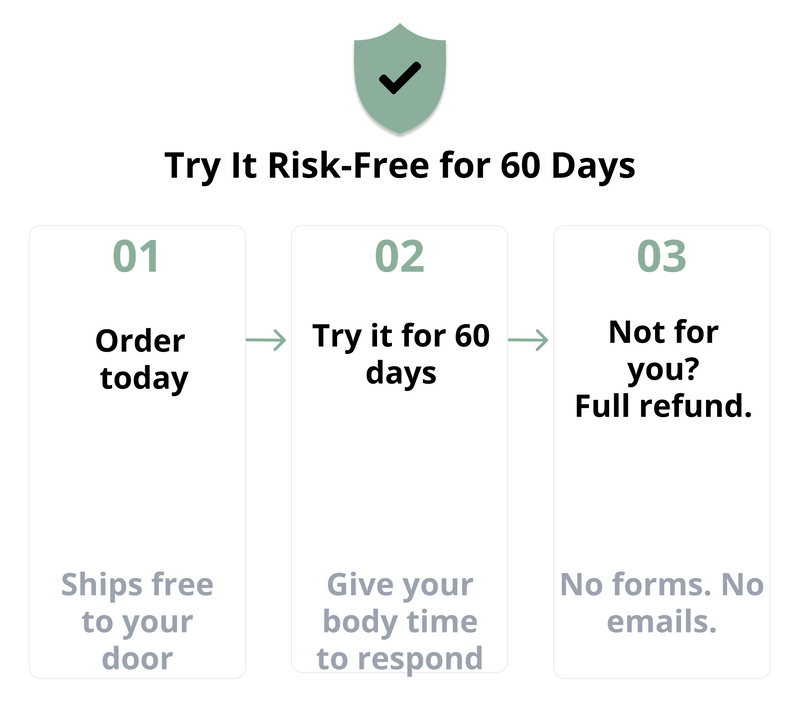Click the Full refund. line

coord(663,407)
